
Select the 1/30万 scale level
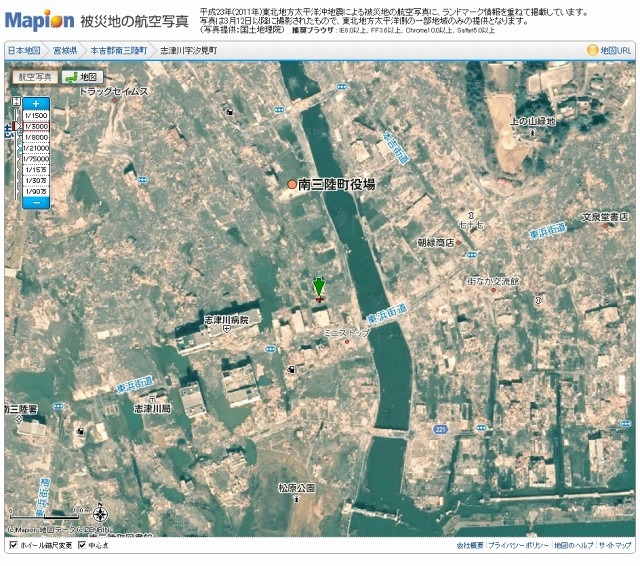point(36,180)
